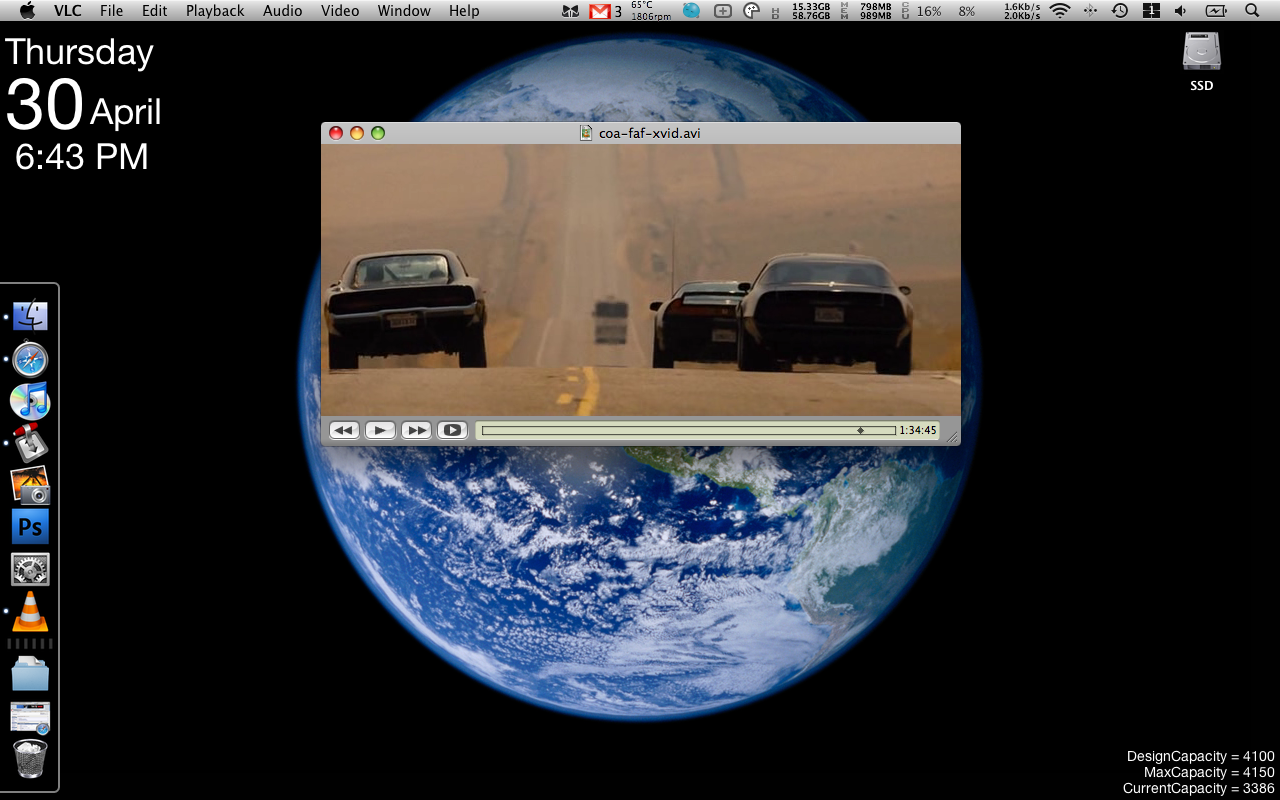1280x800 pixels.
Task: Click the 1:34:45 time display
Action: [918, 431]
